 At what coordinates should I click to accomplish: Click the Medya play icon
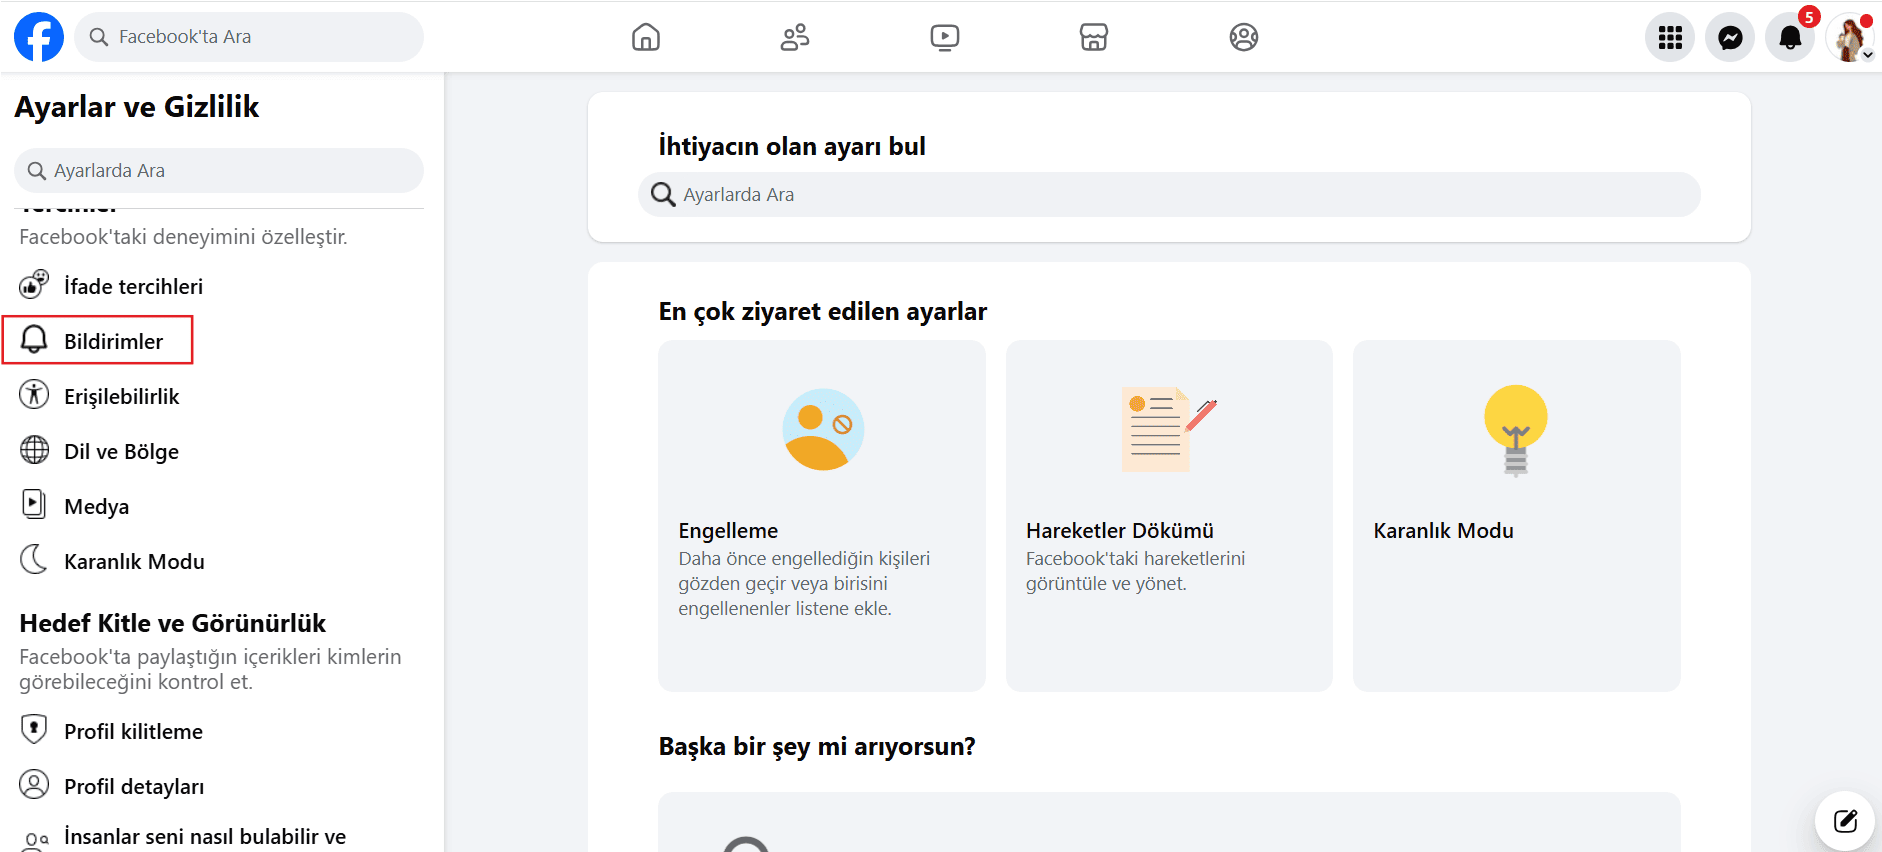34,504
